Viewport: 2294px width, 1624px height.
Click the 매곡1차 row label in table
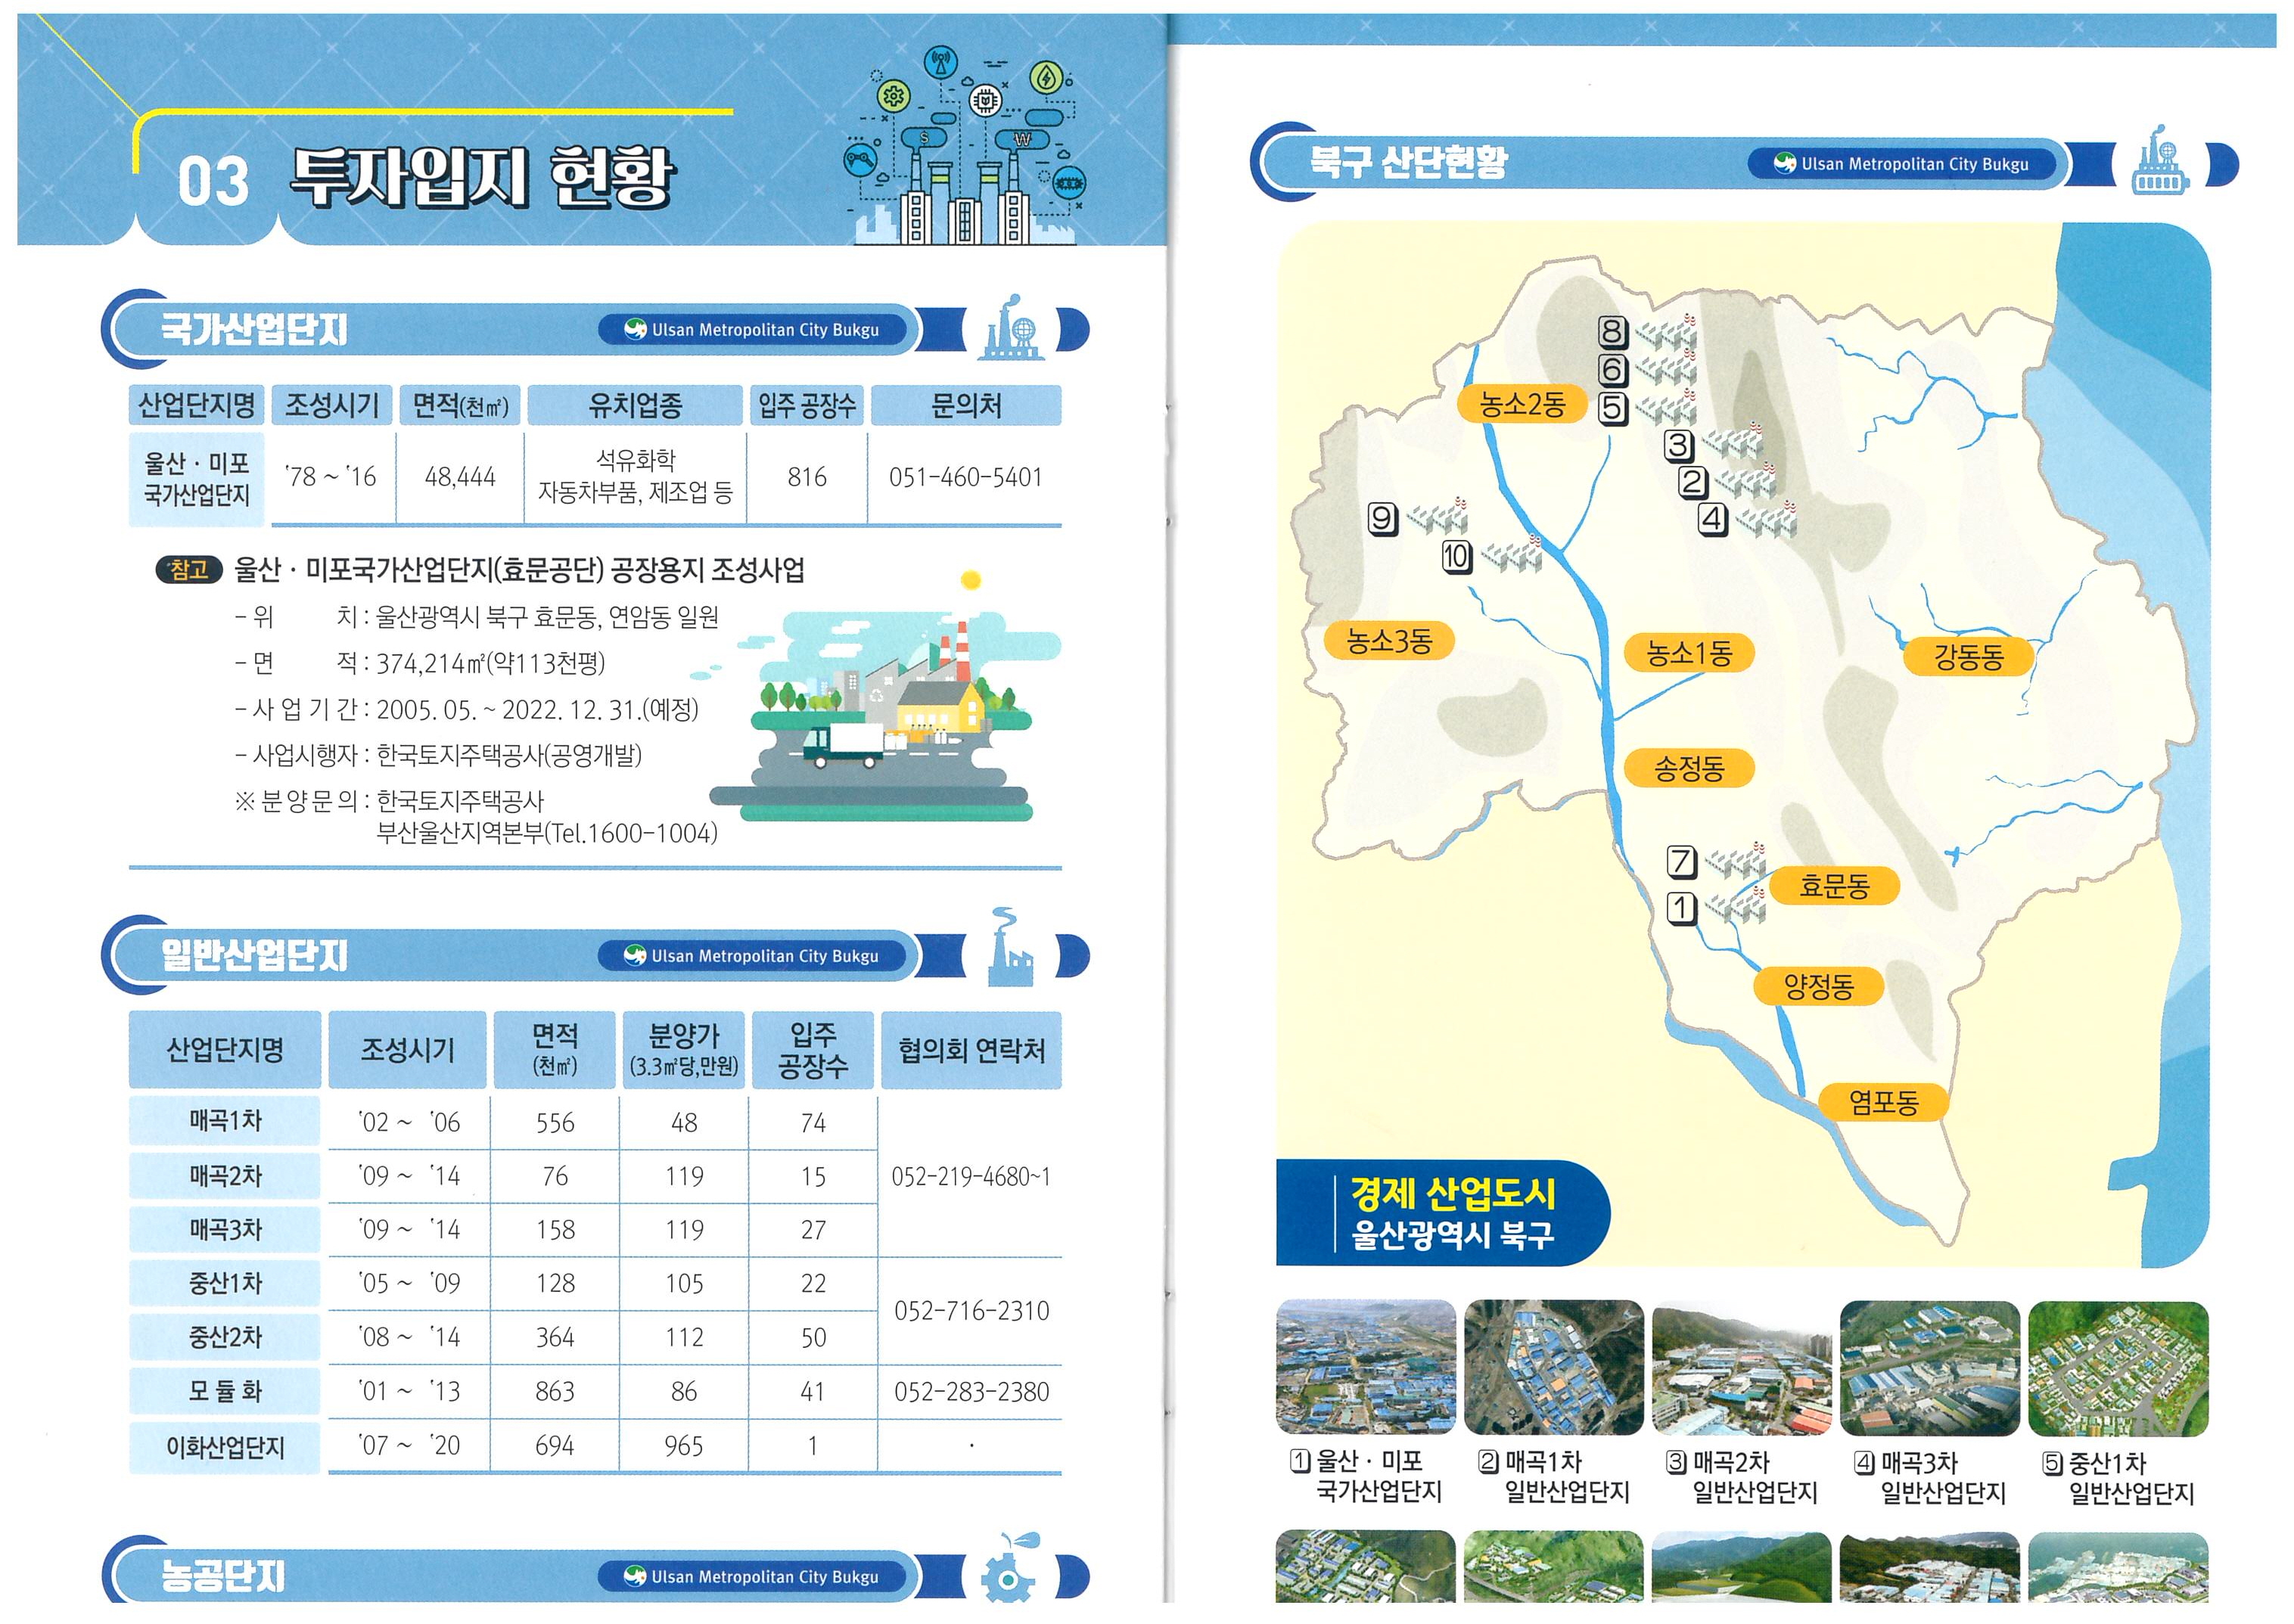click(x=225, y=1121)
